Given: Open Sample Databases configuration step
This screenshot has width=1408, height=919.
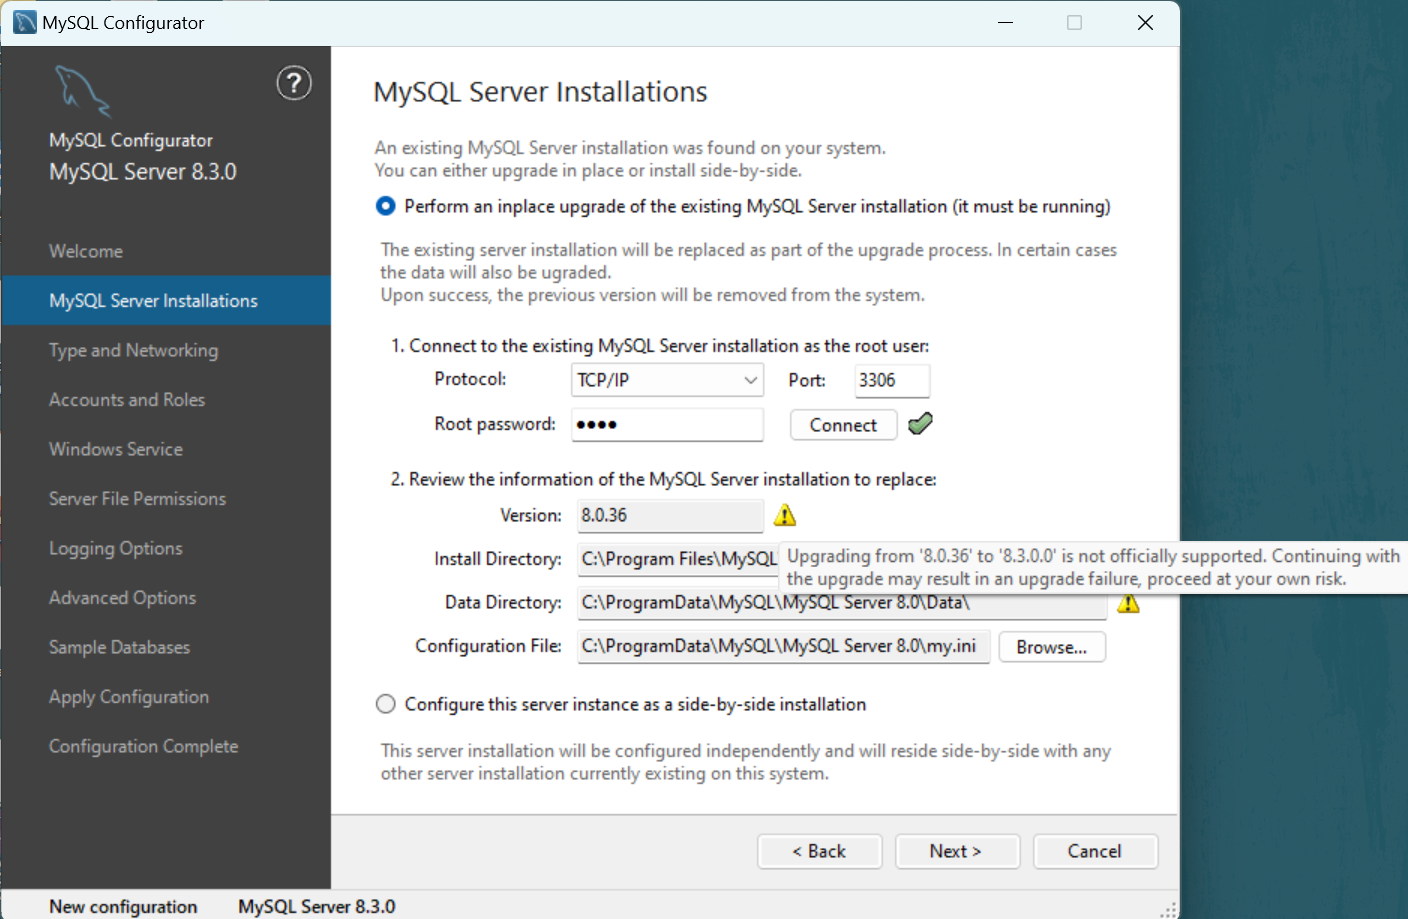Looking at the screenshot, I should pos(119,647).
